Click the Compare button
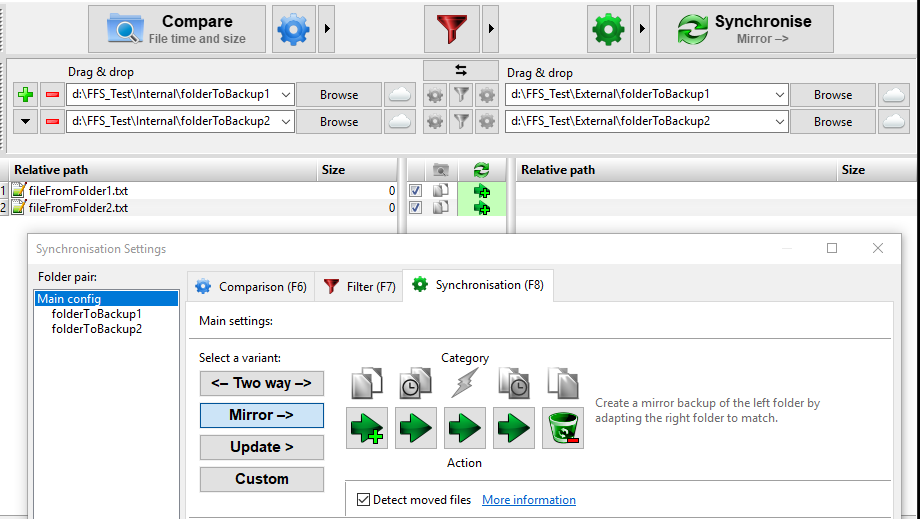 point(177,29)
